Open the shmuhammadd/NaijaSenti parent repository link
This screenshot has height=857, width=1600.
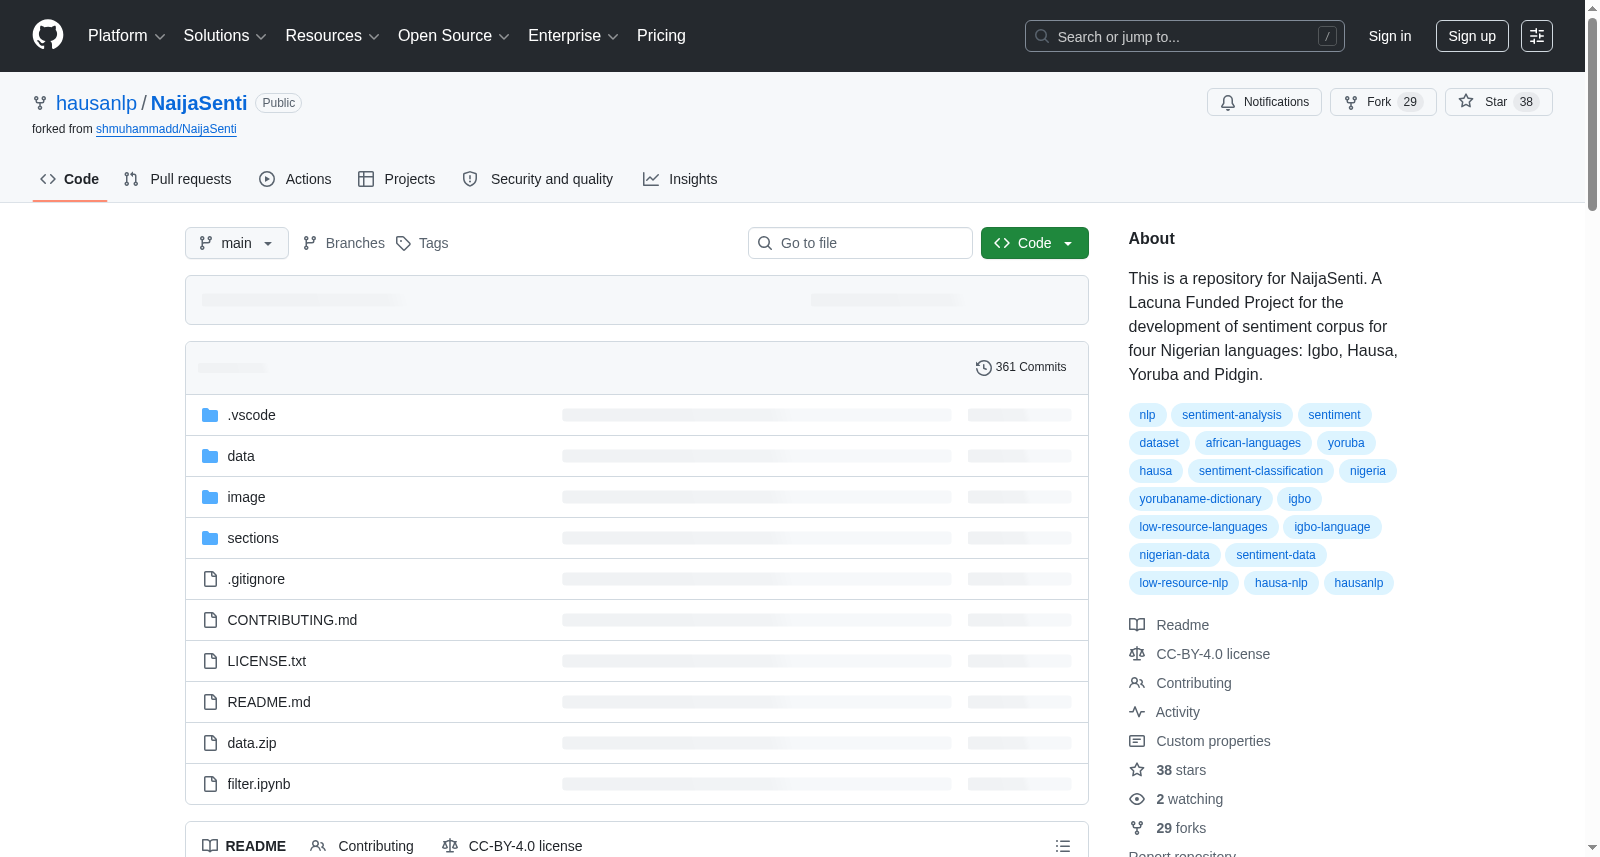point(166,129)
